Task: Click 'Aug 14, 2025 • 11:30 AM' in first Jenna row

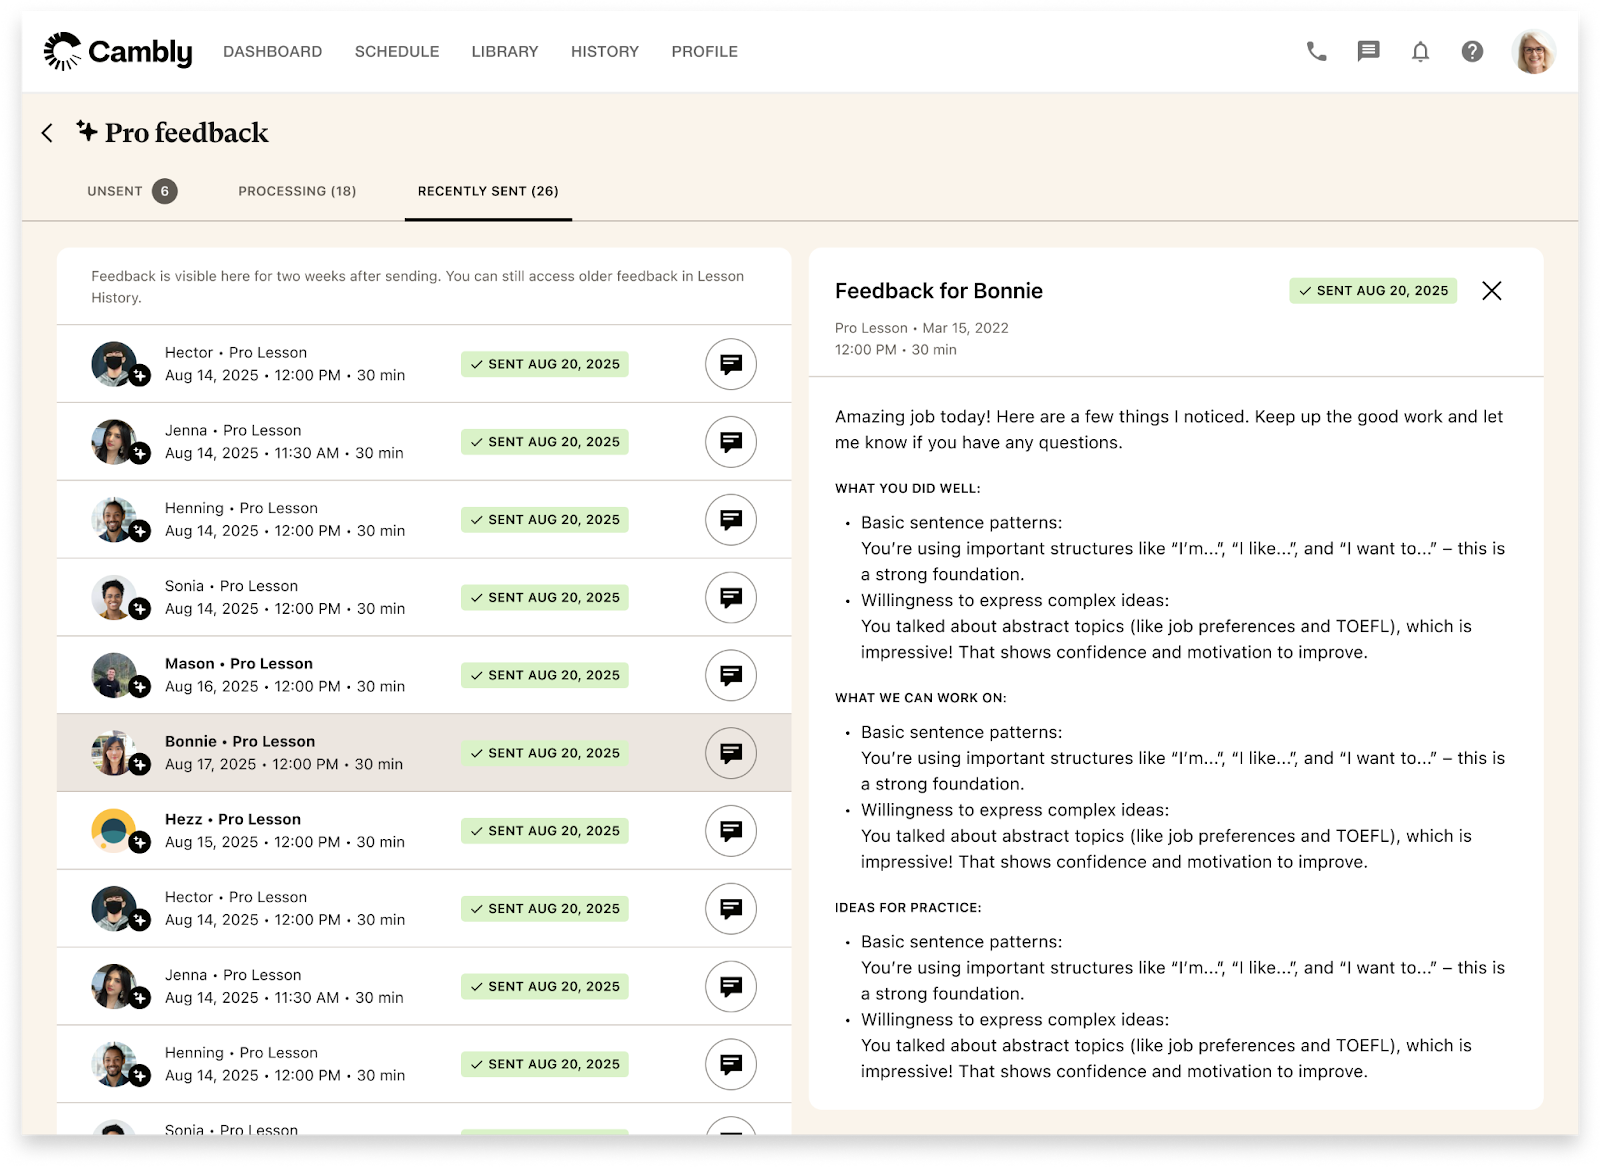Action: point(252,453)
